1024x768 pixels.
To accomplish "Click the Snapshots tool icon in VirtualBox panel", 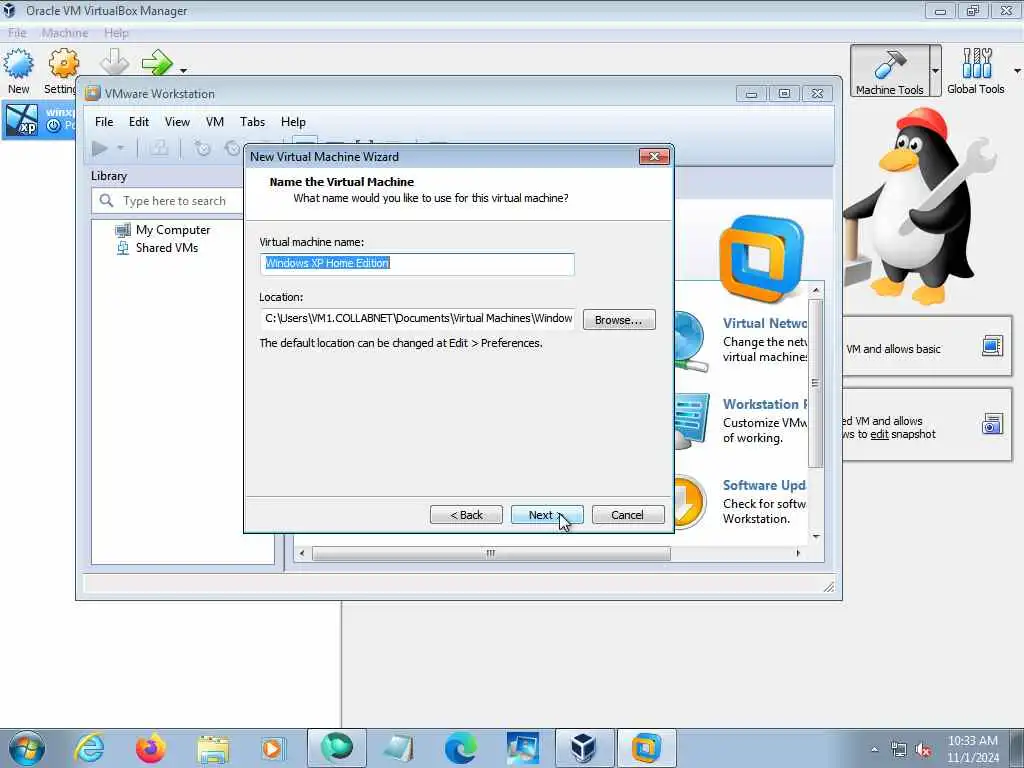I will pyautogui.click(x=992, y=424).
